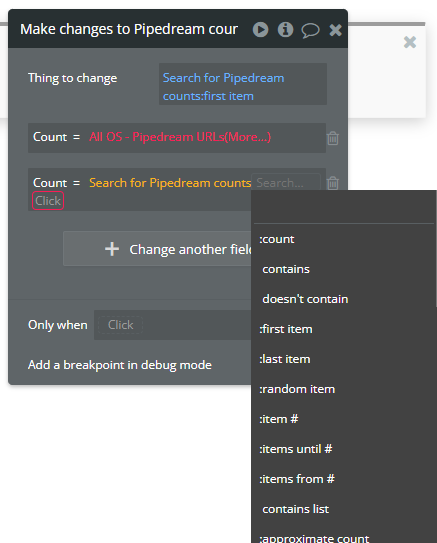Image resolution: width=437 pixels, height=543 pixels.
Task: Delete the first Count field with trash icon
Action: click(333, 138)
